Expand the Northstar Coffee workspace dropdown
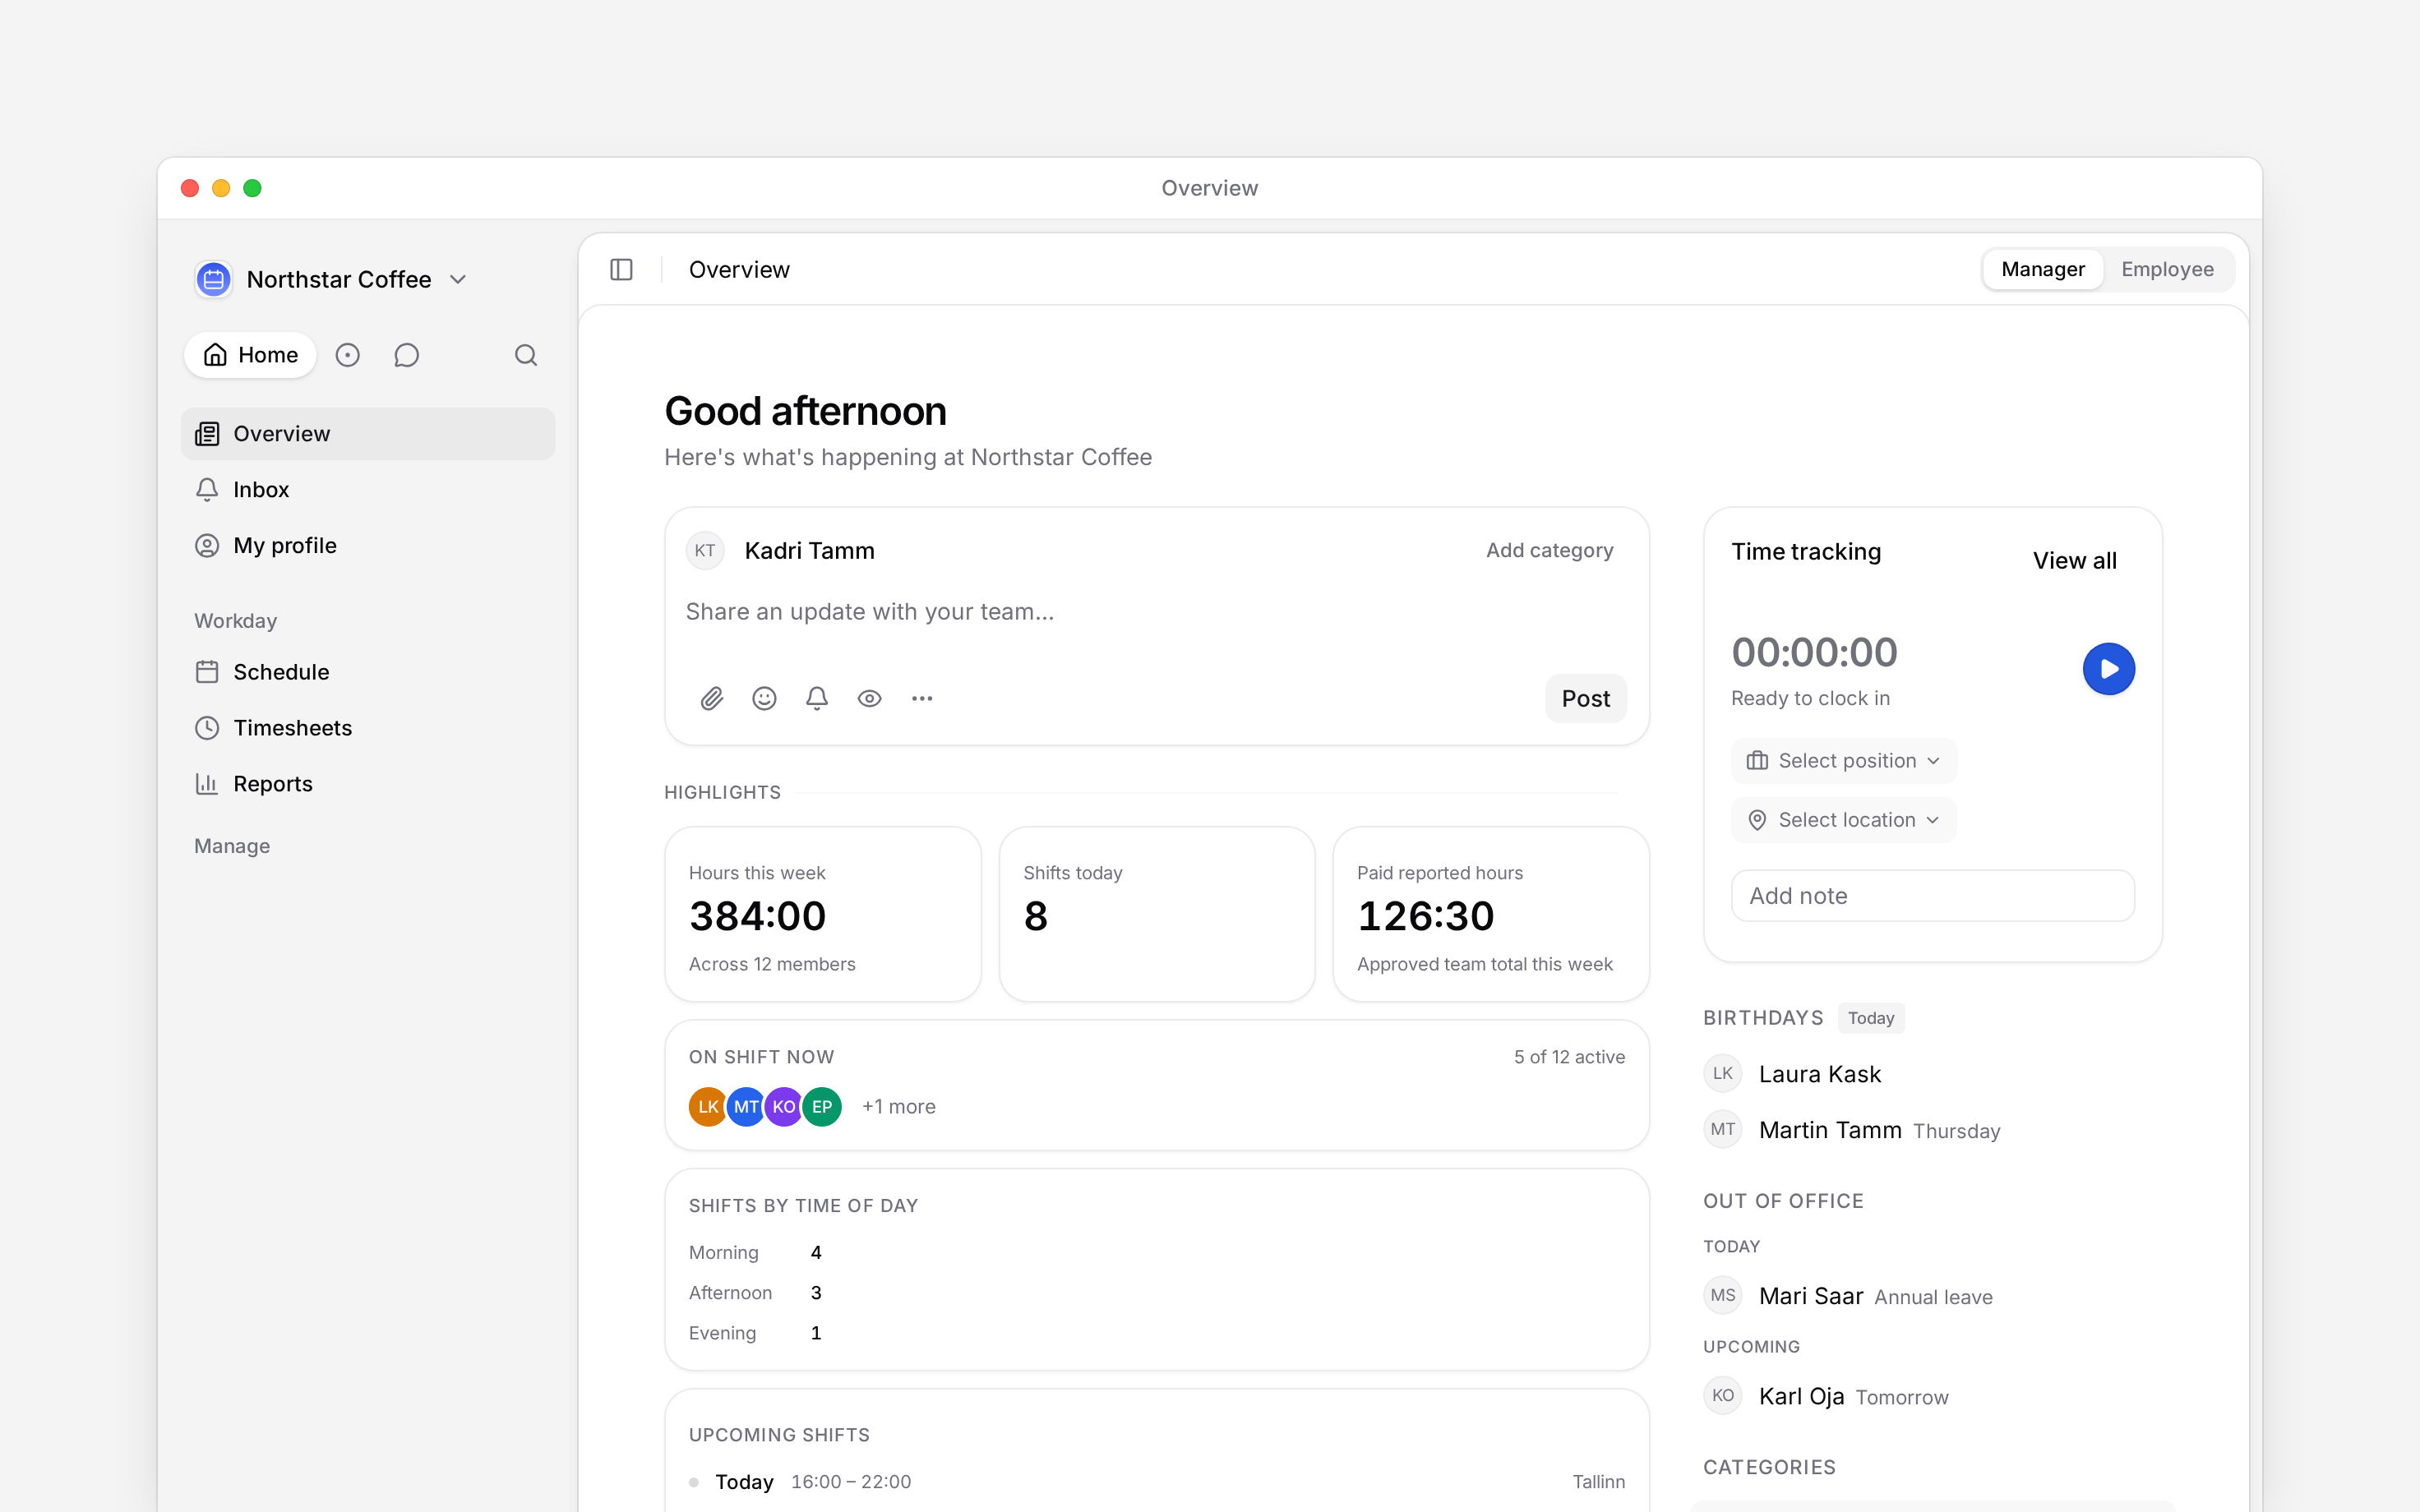 (x=458, y=280)
